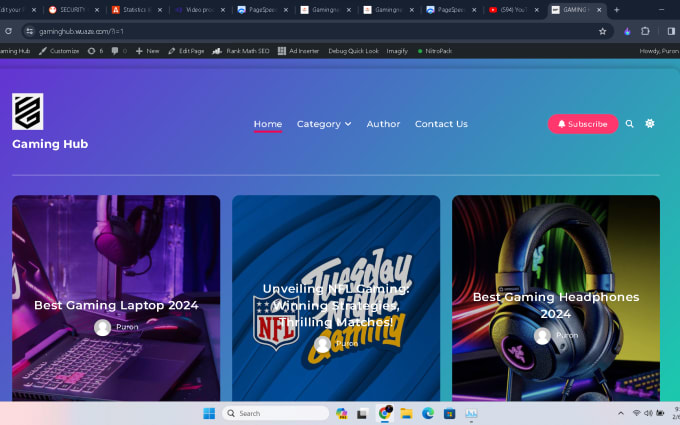Open Imagify in the admin bar
Viewport: 680px width, 425px height.
click(397, 51)
